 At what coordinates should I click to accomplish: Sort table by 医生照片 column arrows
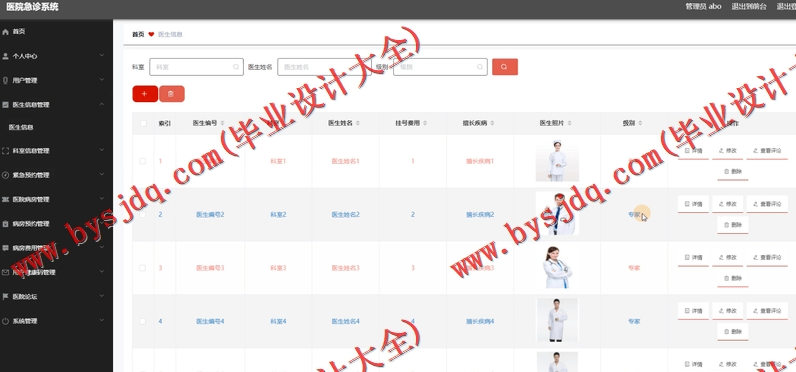click(569, 123)
